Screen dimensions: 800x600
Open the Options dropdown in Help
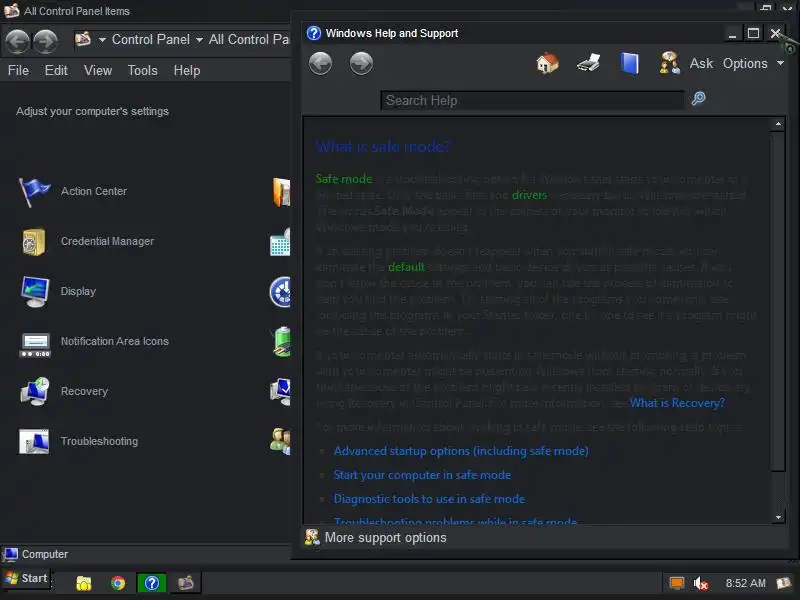tap(753, 64)
